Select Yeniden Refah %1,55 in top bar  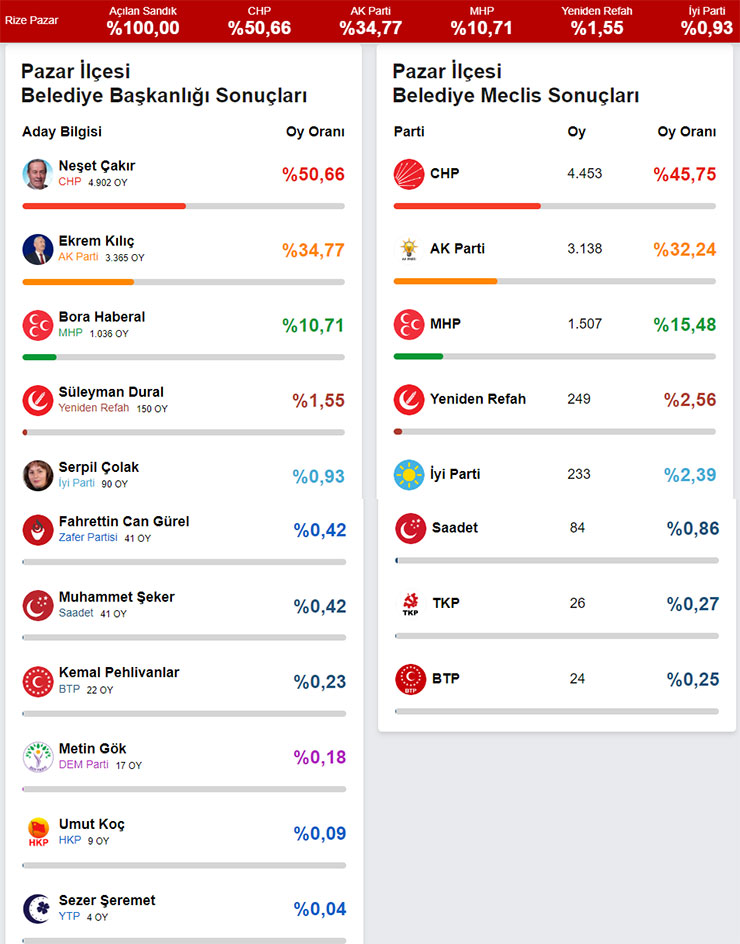(597, 21)
